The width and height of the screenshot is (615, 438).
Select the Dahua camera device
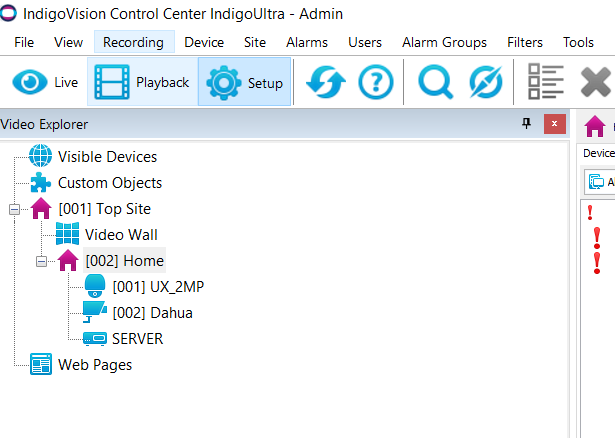click(152, 313)
